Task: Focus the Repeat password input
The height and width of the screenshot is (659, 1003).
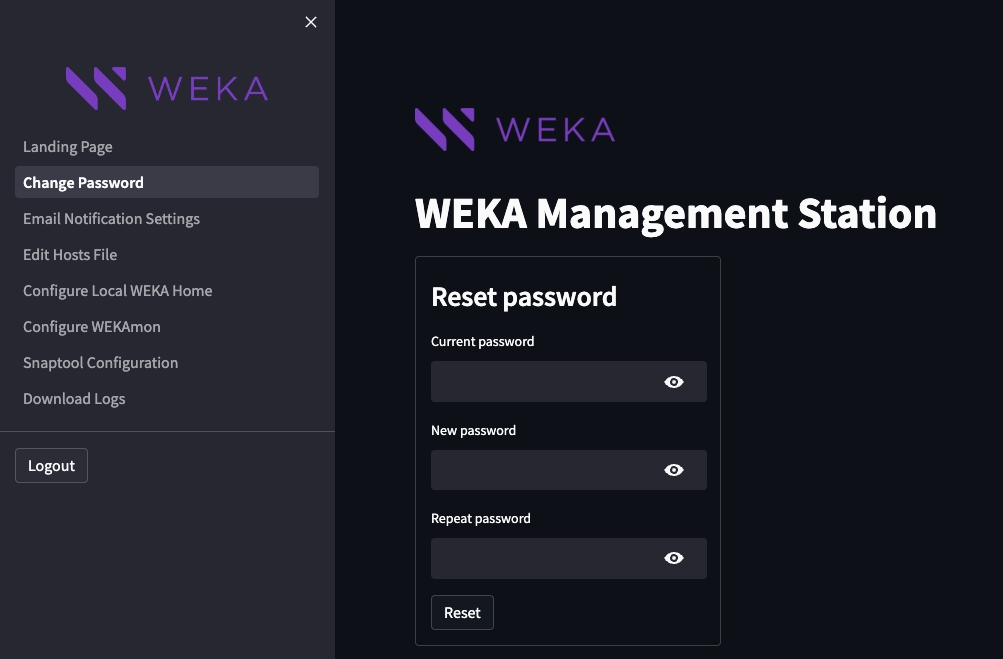Action: click(x=545, y=558)
